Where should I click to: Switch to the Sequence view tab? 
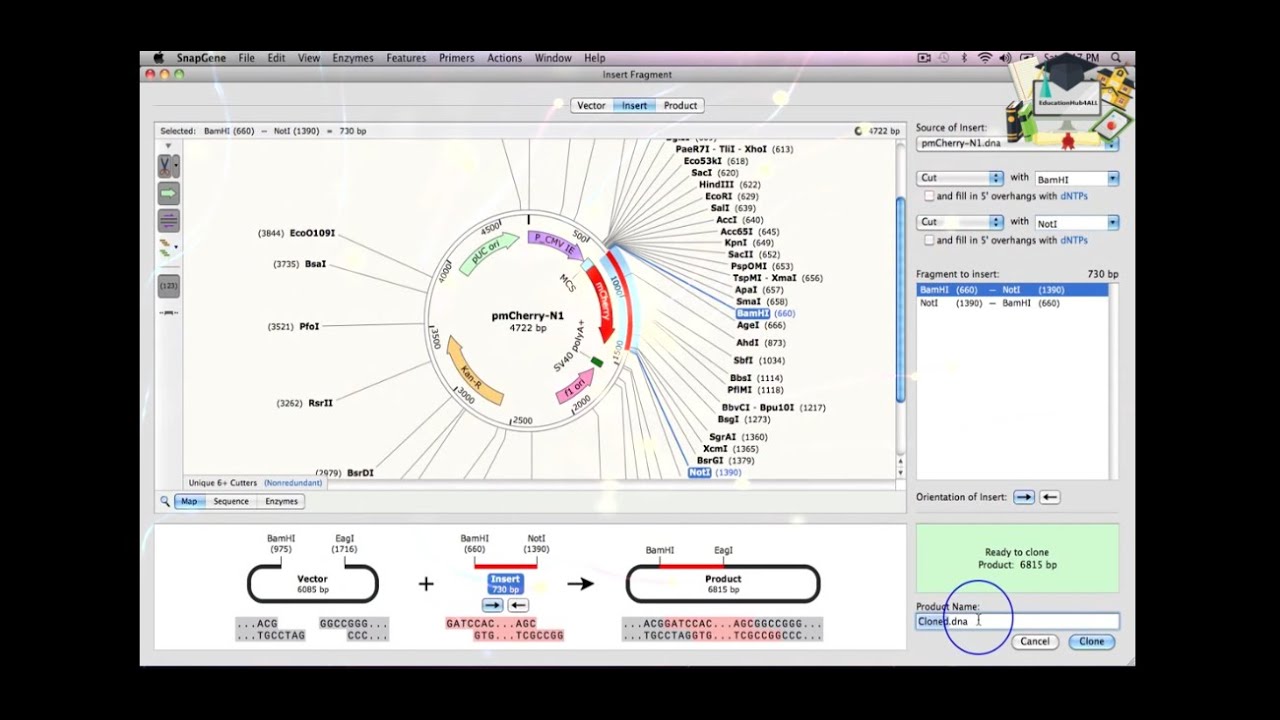[x=231, y=501]
